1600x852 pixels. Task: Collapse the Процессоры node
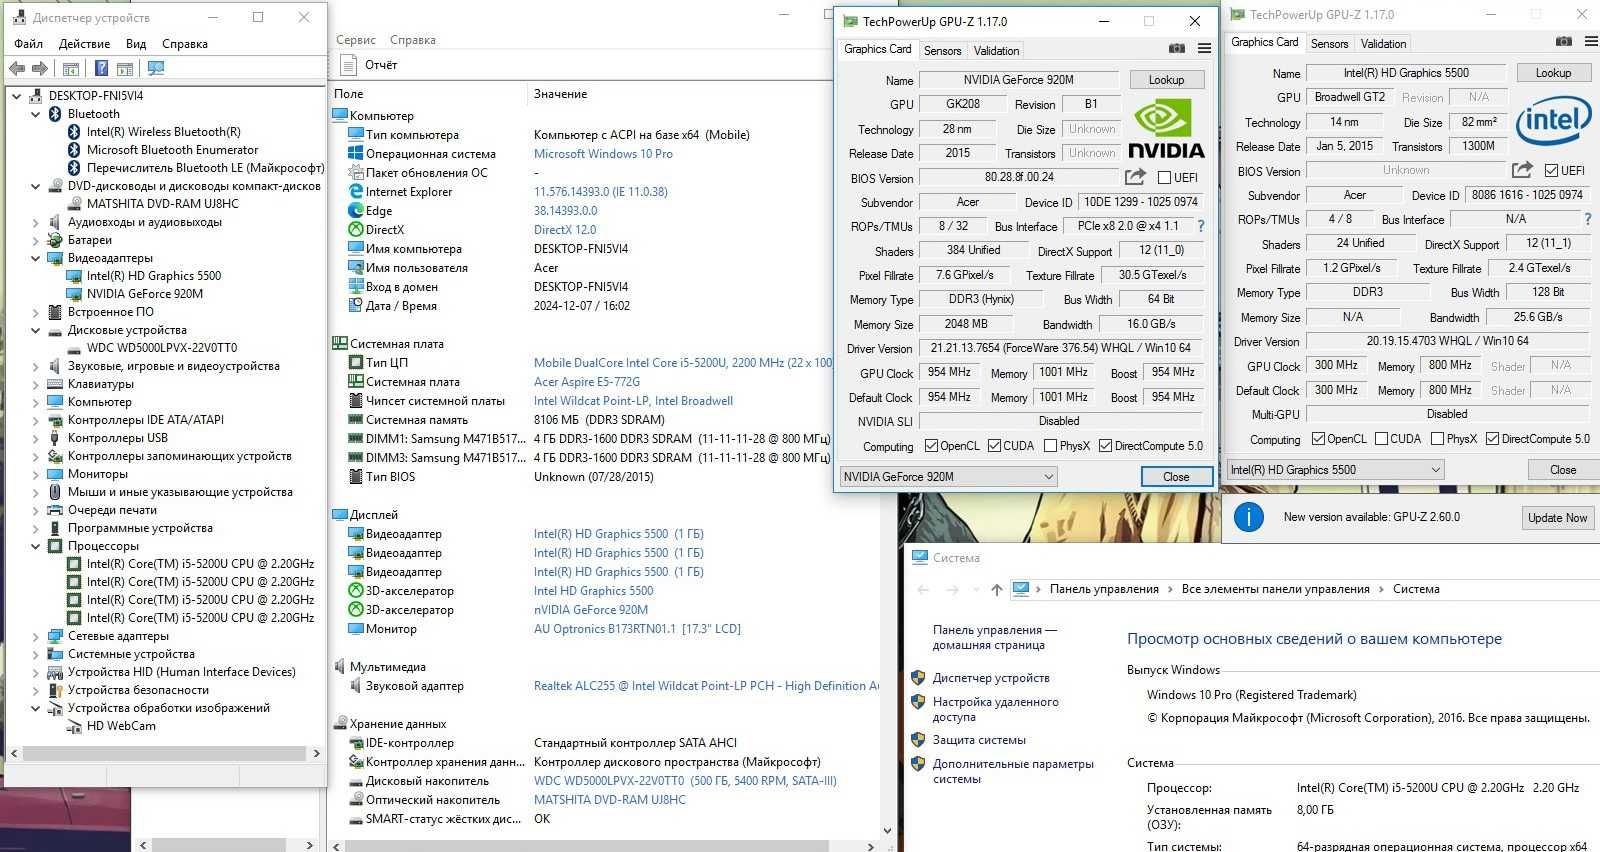coord(35,546)
